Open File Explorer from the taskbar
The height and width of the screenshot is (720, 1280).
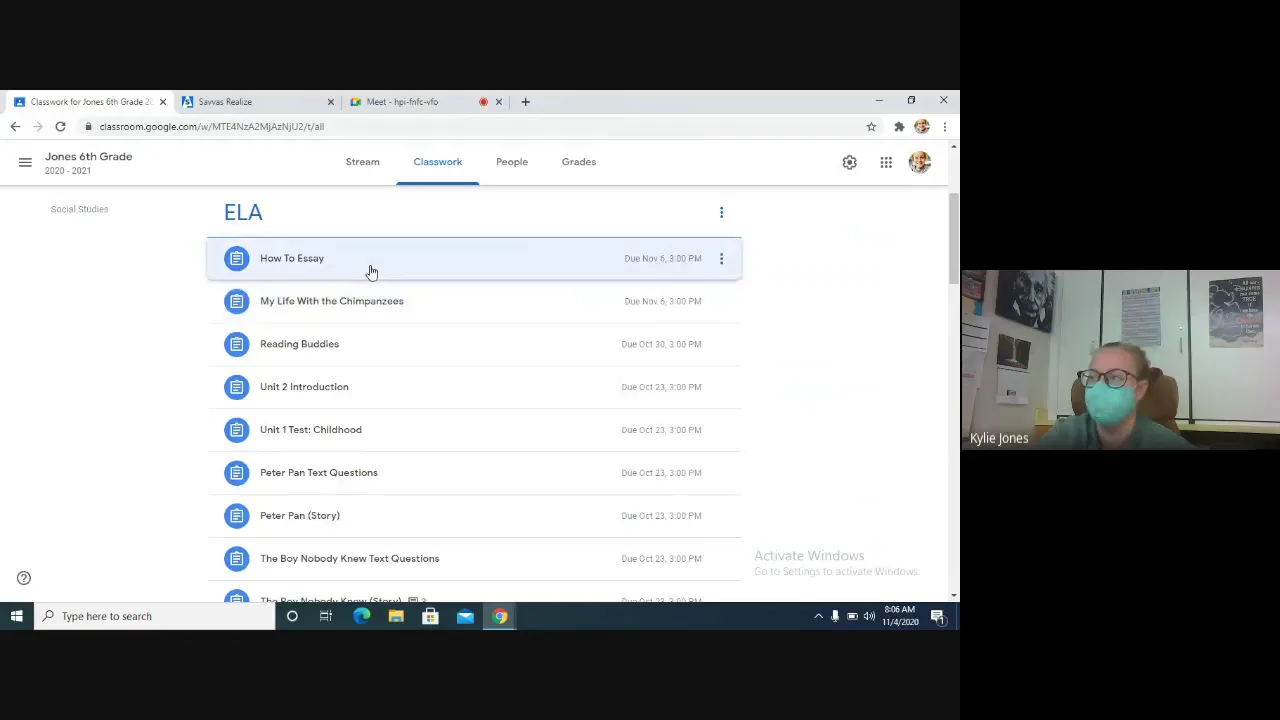pos(396,616)
